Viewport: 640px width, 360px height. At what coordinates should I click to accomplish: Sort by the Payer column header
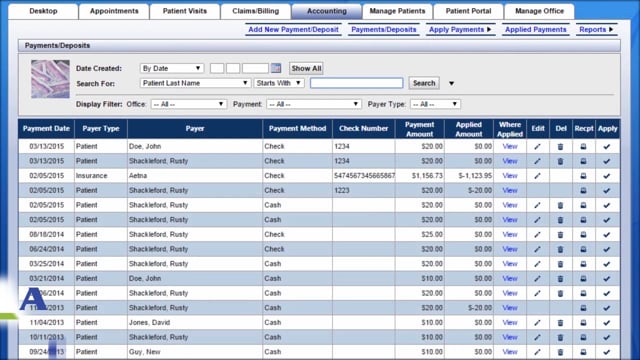click(195, 129)
